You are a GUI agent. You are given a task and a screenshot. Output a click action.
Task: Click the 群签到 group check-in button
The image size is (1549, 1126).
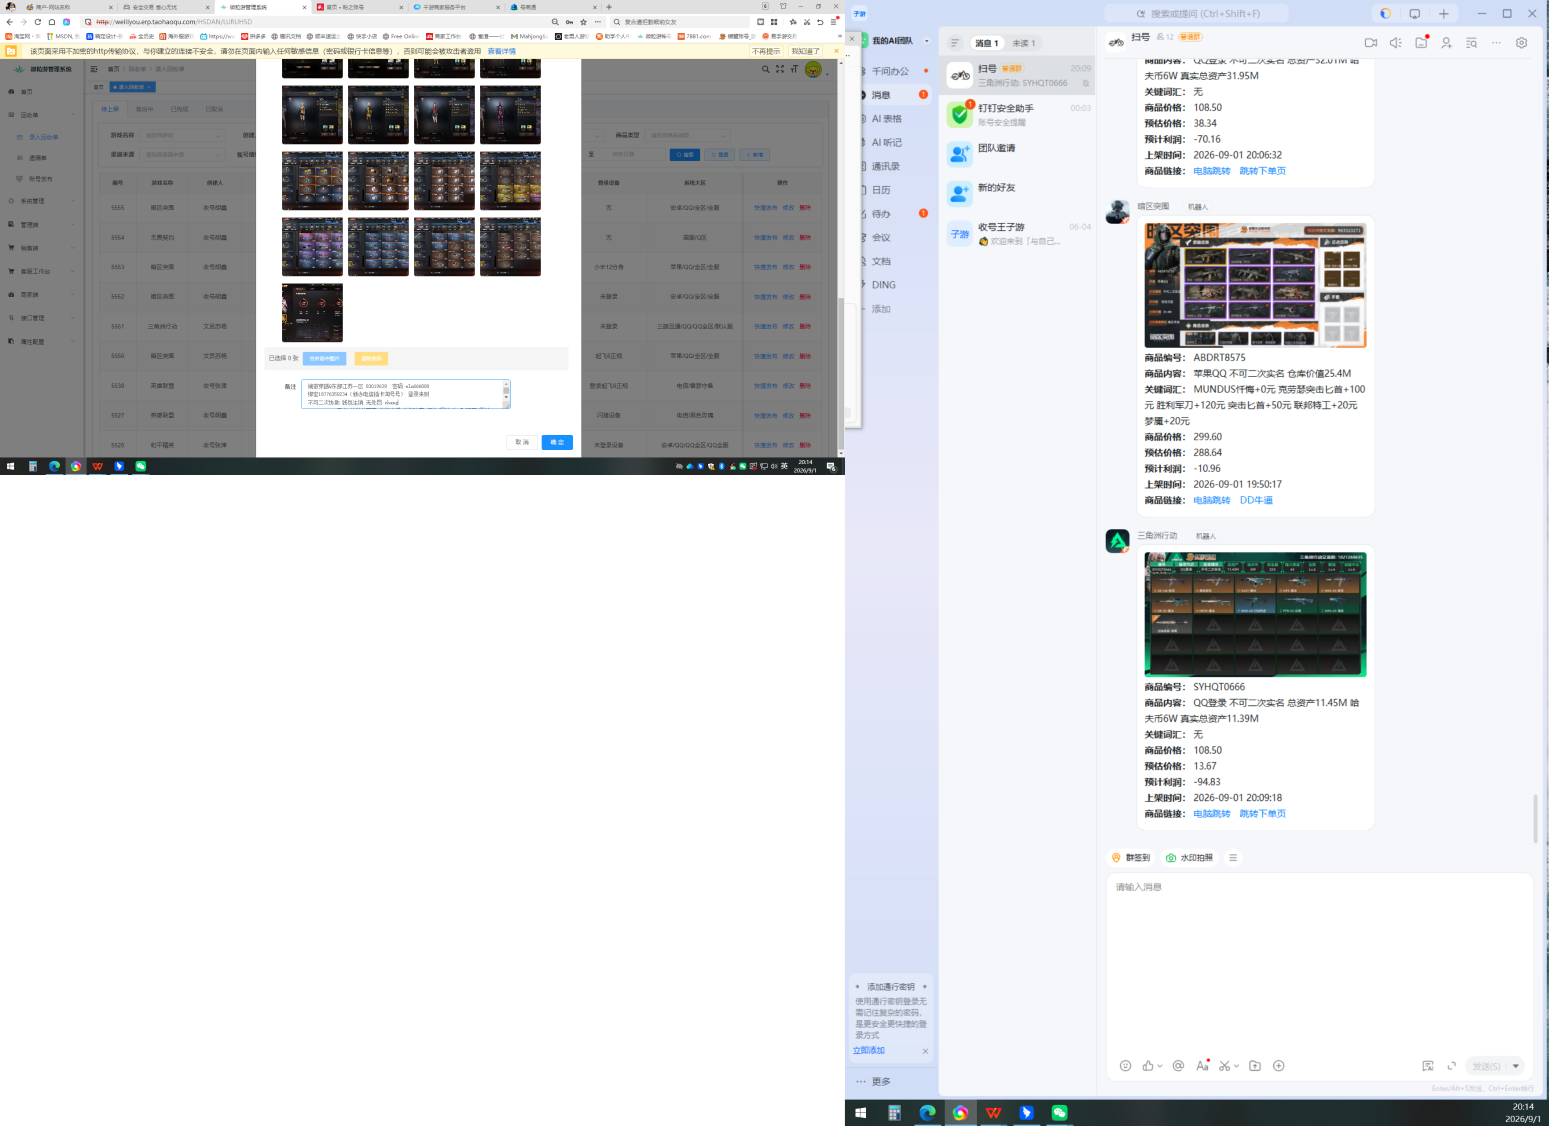point(1131,858)
